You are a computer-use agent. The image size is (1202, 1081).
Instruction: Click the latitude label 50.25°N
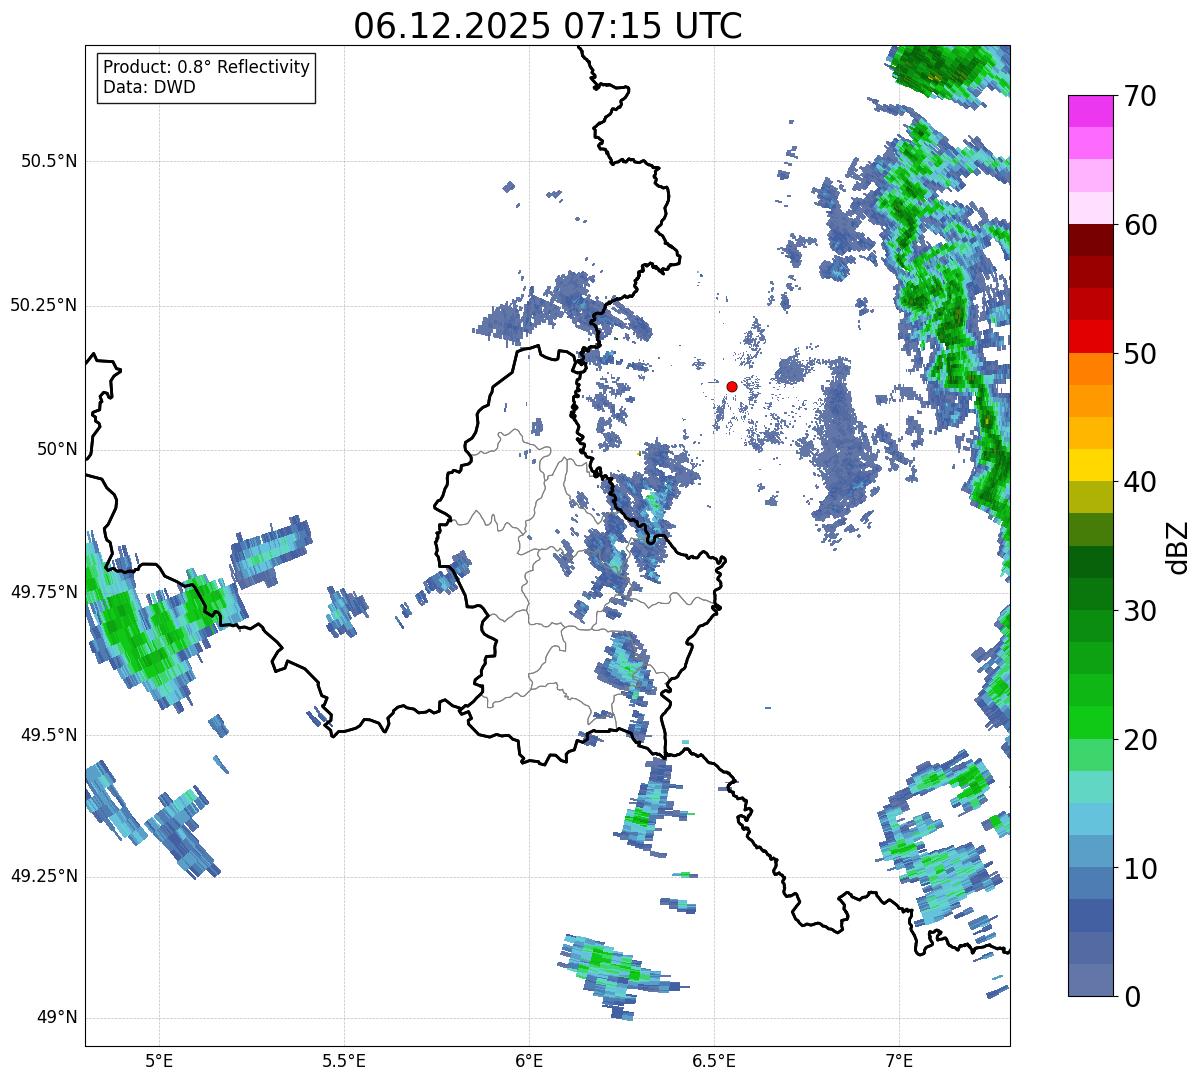[43, 305]
